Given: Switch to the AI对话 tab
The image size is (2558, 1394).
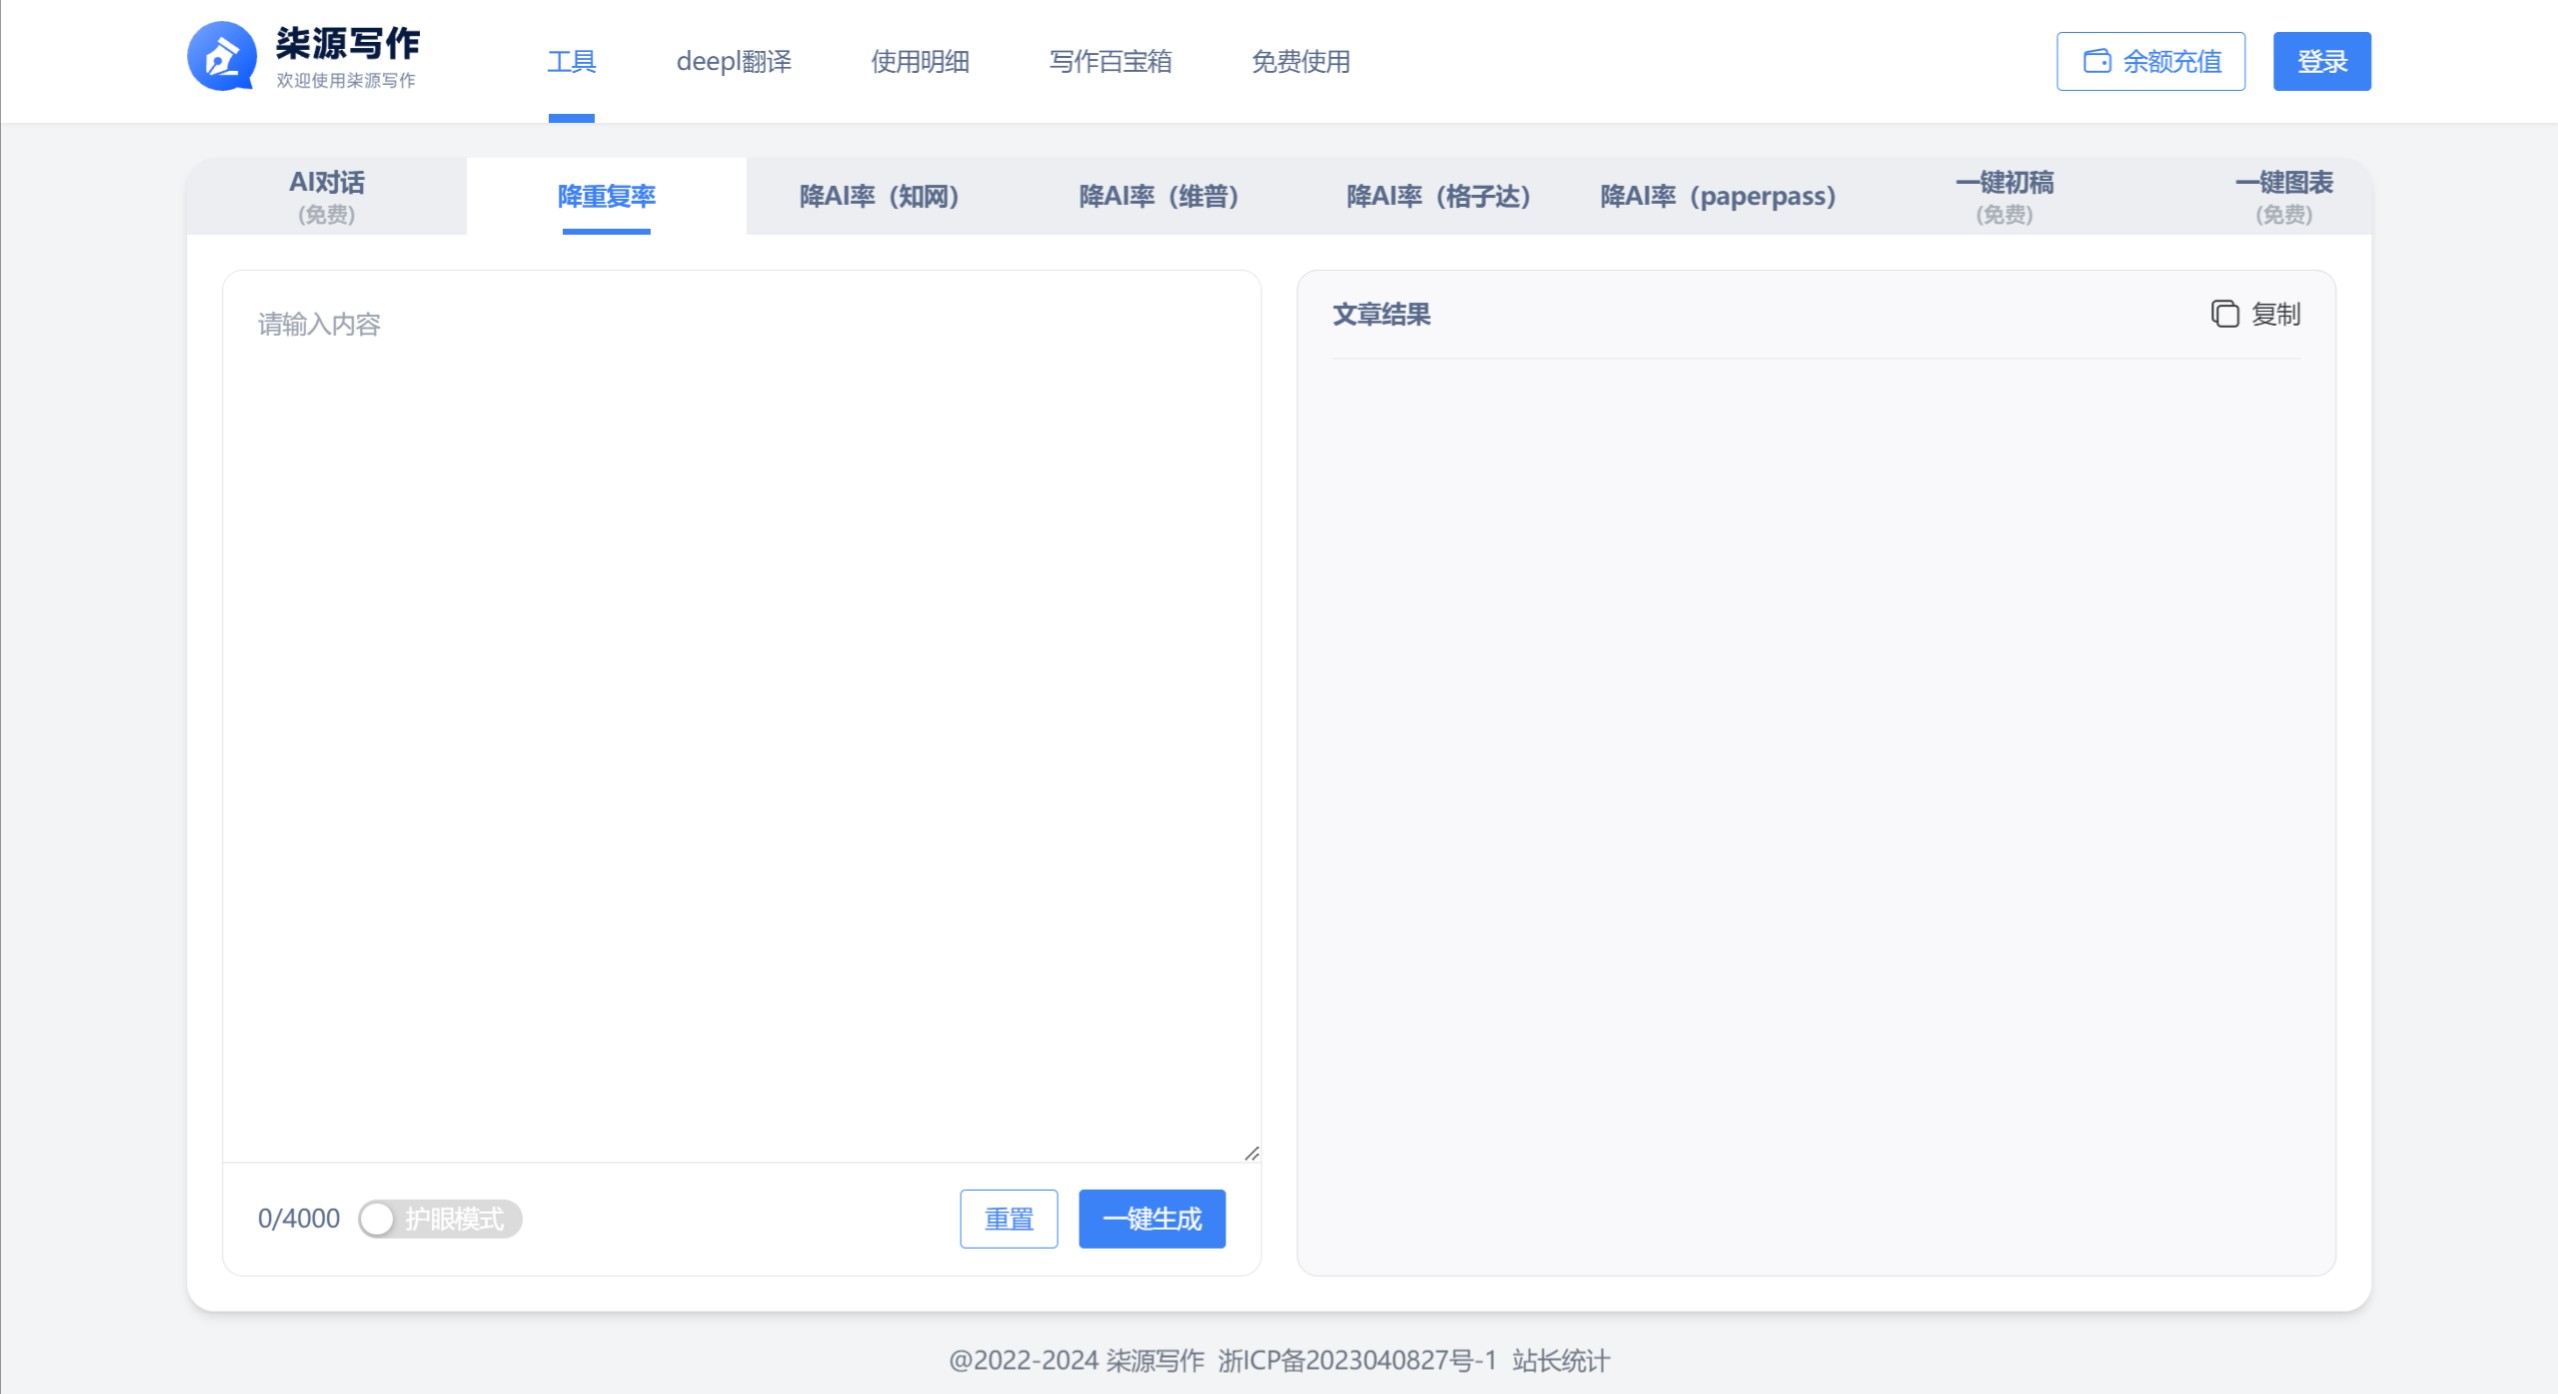Looking at the screenshot, I should click(x=327, y=195).
